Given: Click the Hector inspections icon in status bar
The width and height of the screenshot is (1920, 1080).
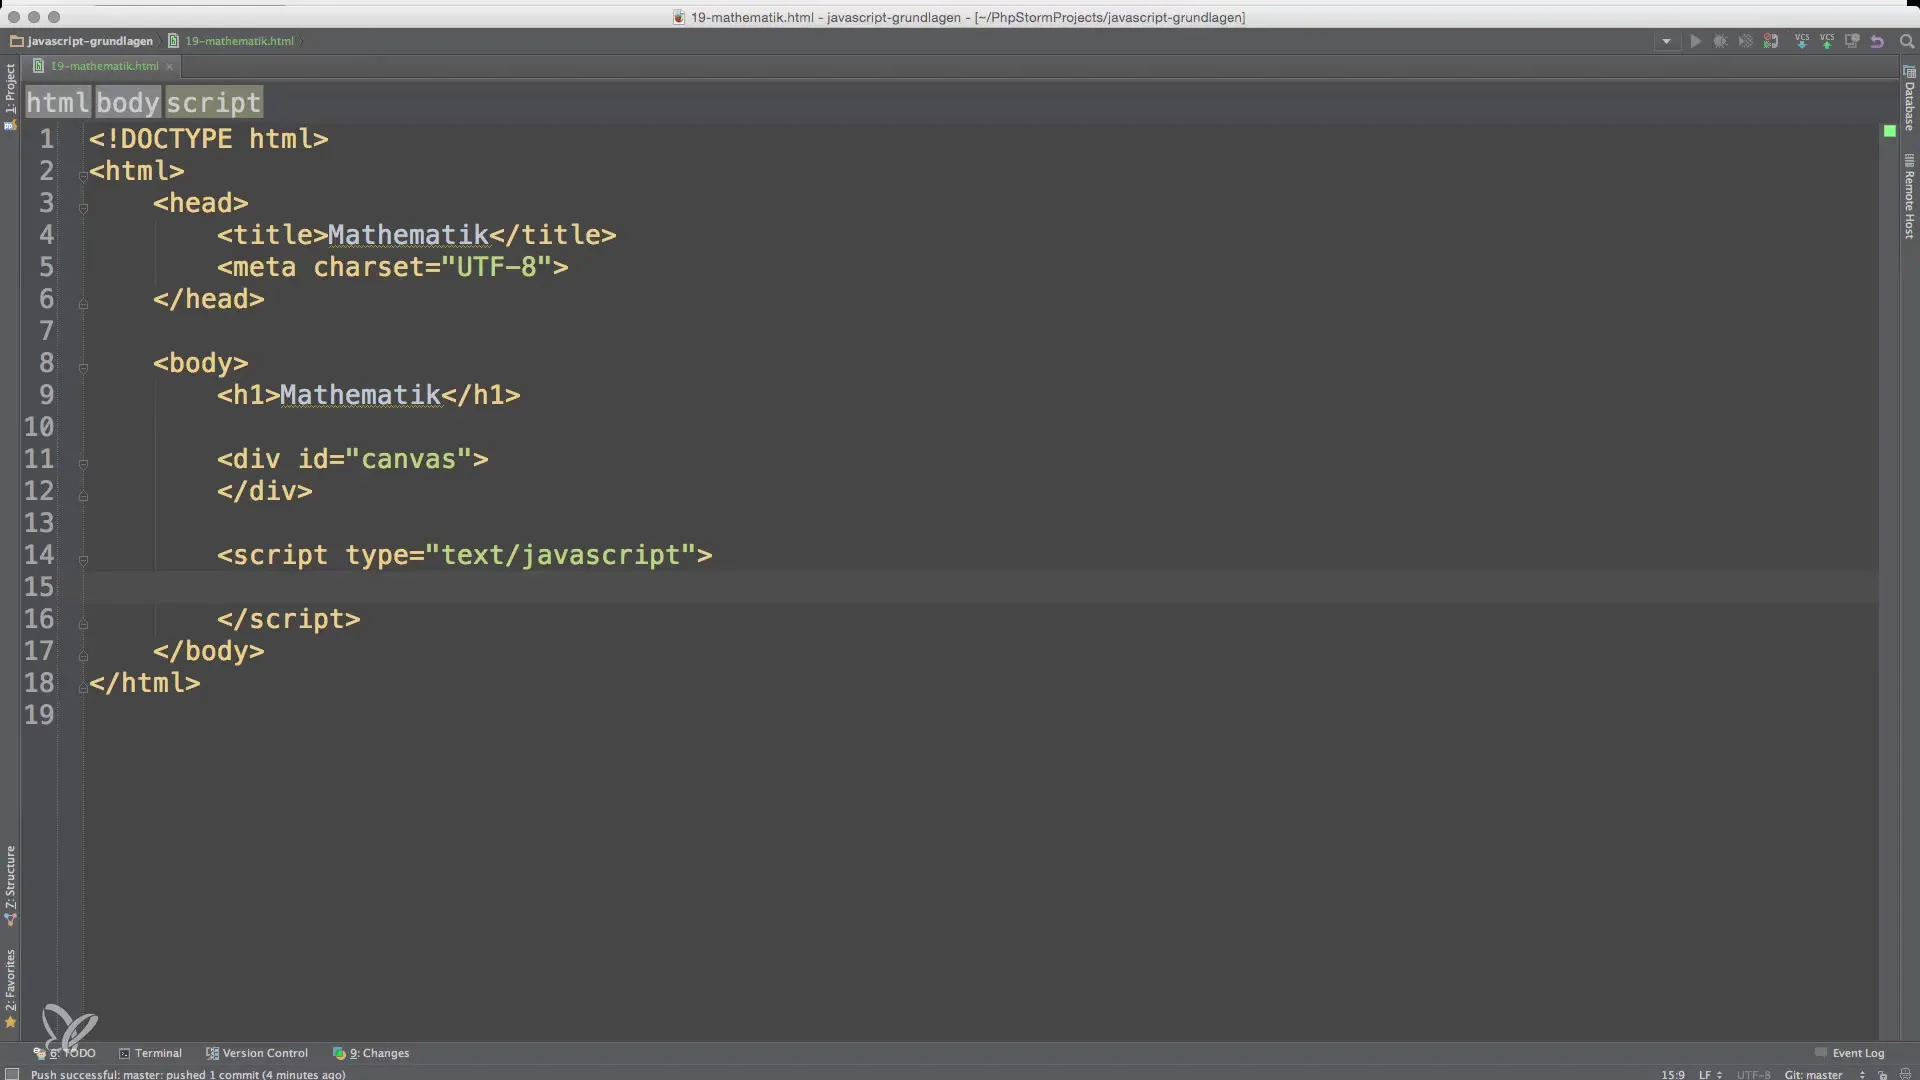Looking at the screenshot, I should [1905, 1075].
